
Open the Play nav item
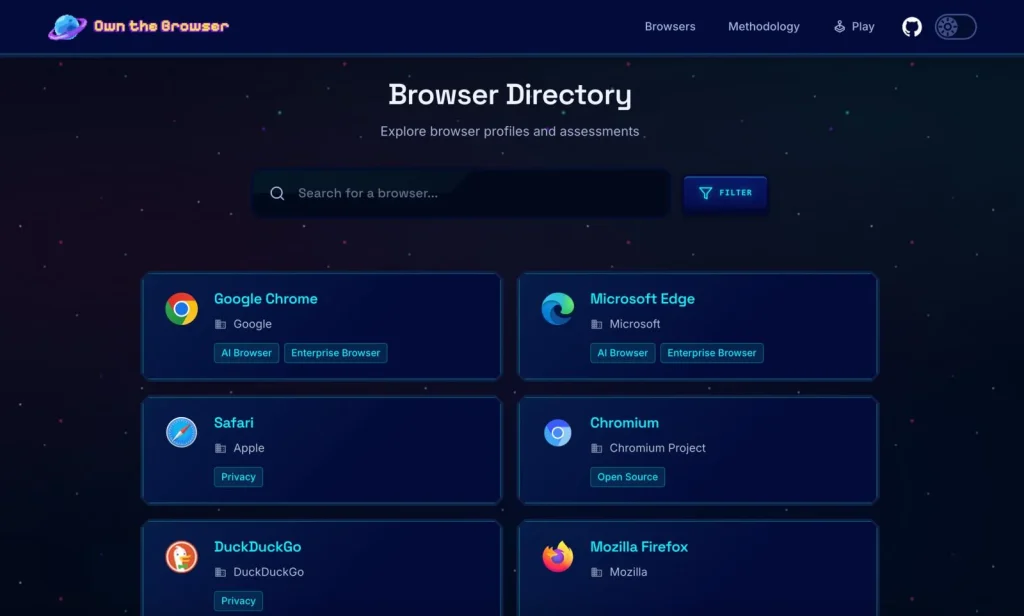click(854, 27)
